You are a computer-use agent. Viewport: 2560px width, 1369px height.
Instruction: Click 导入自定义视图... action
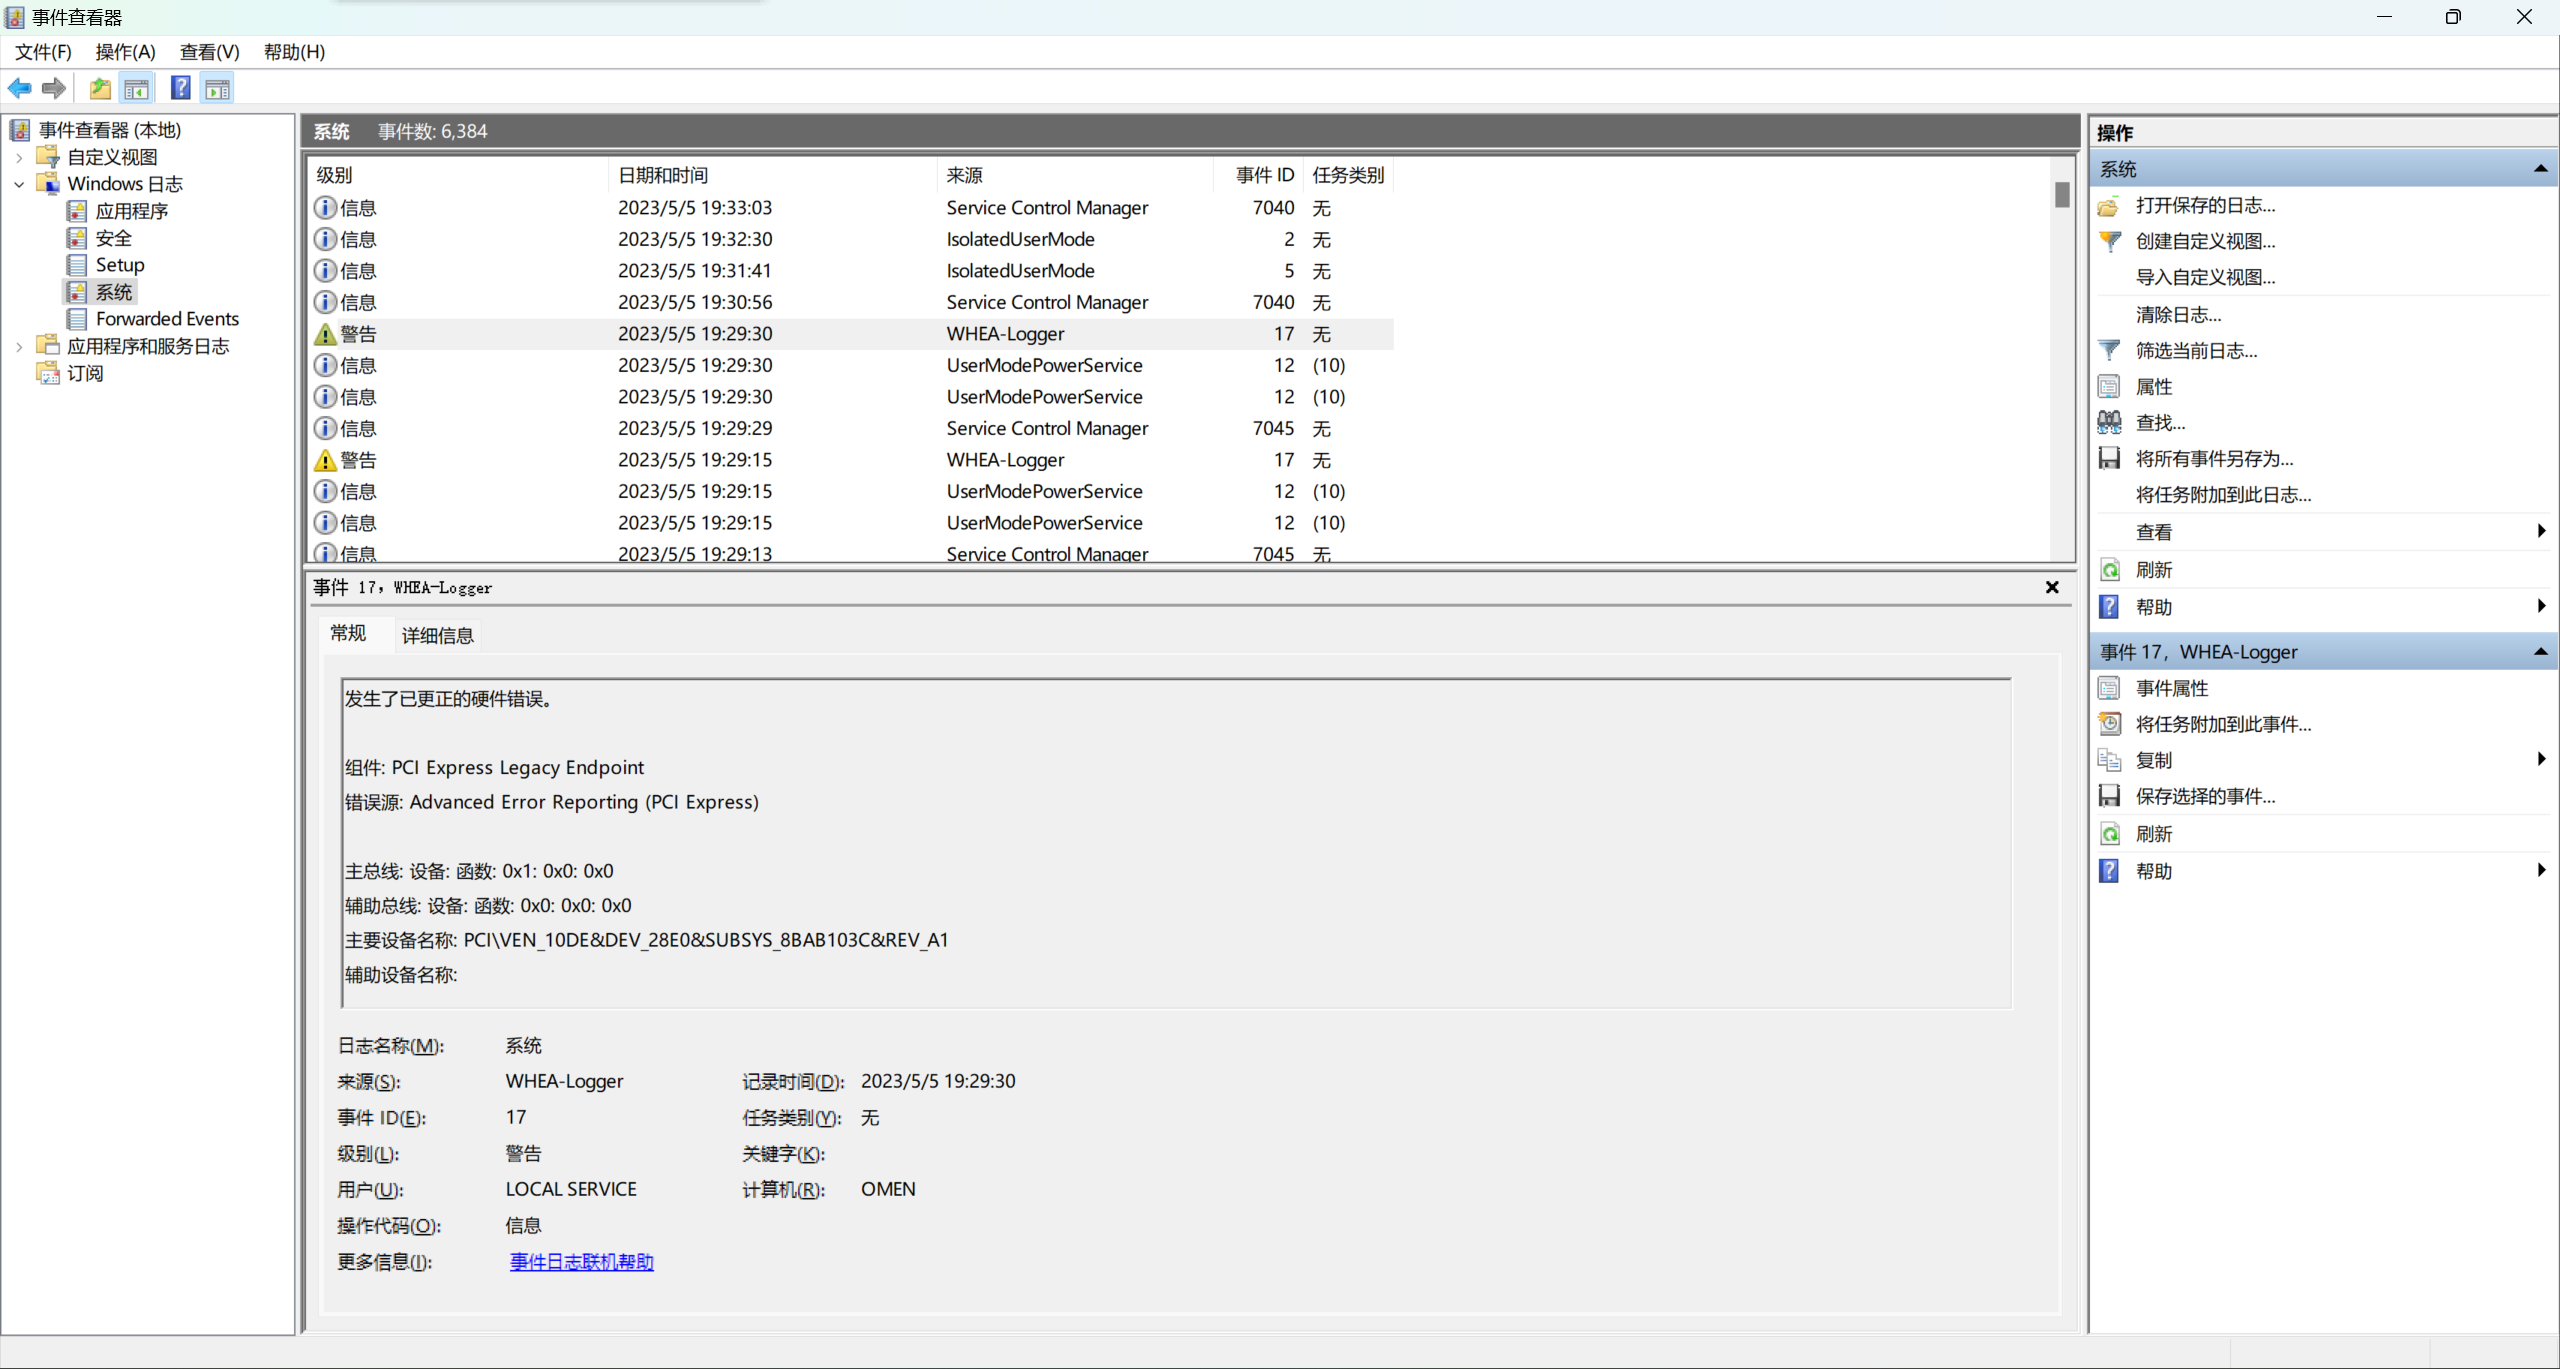point(2205,277)
